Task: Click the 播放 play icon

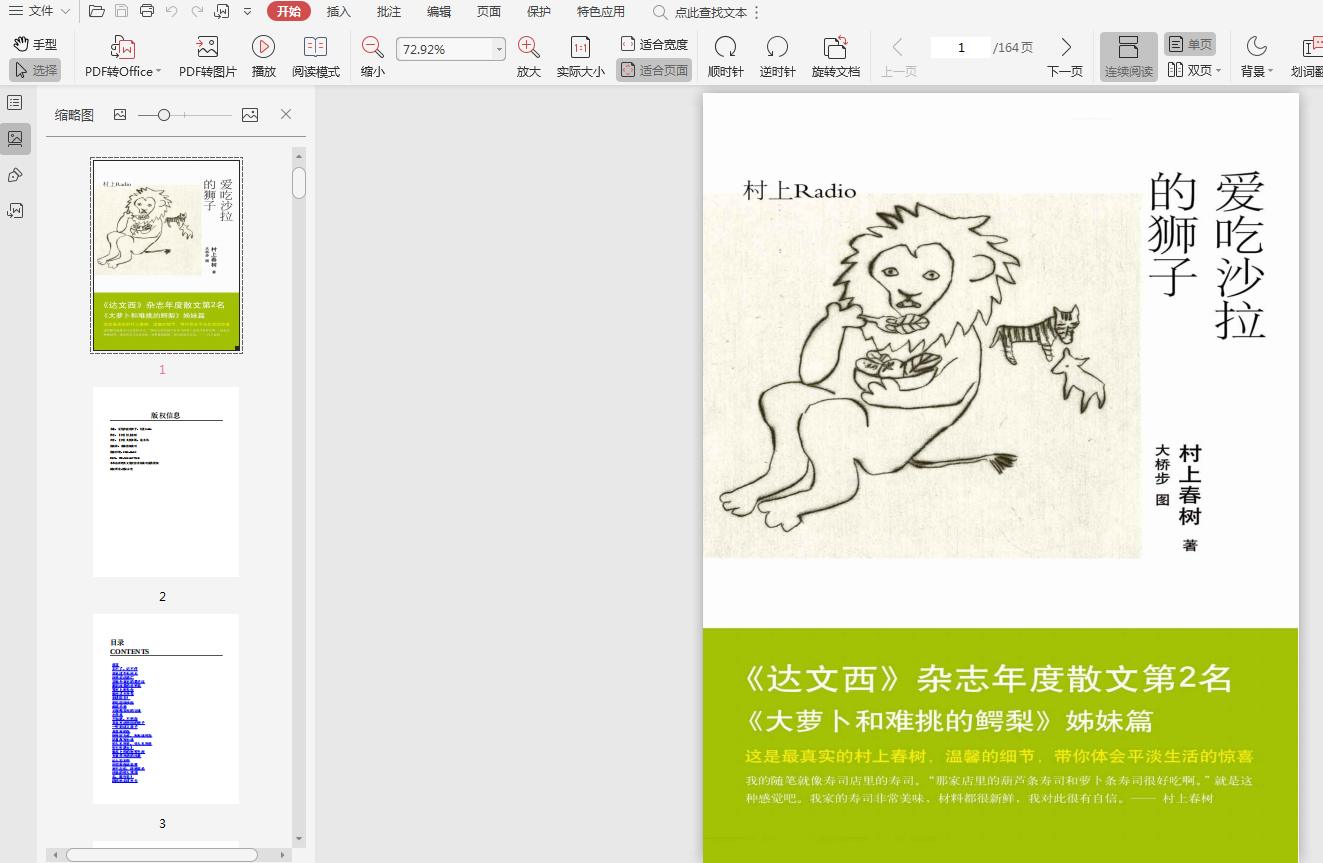Action: pyautogui.click(x=263, y=48)
